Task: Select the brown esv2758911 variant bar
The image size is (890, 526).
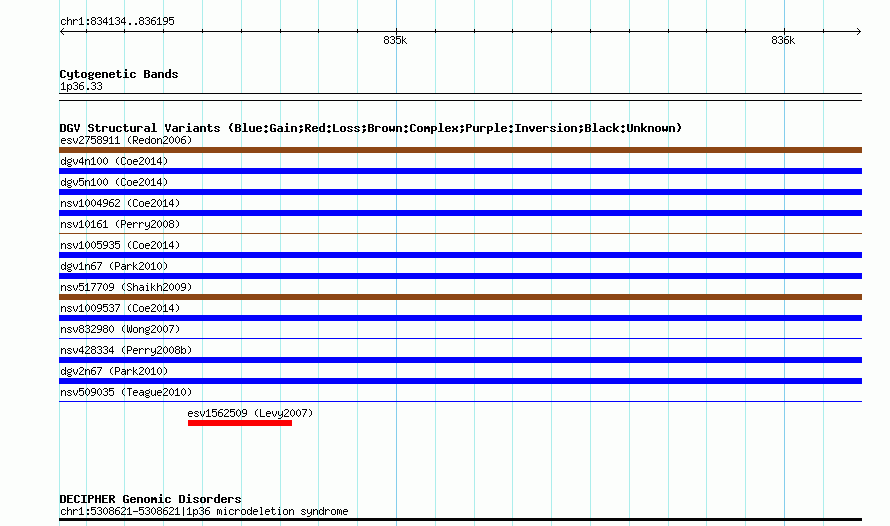Action: tap(460, 150)
